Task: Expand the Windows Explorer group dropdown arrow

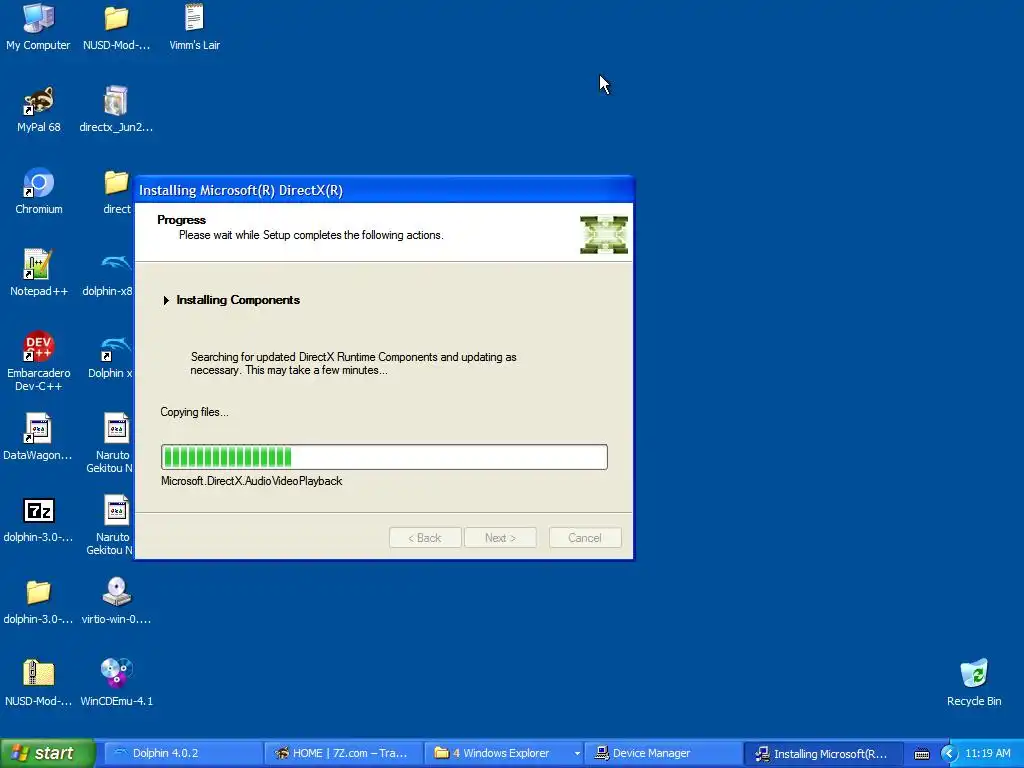Action: (x=577, y=754)
